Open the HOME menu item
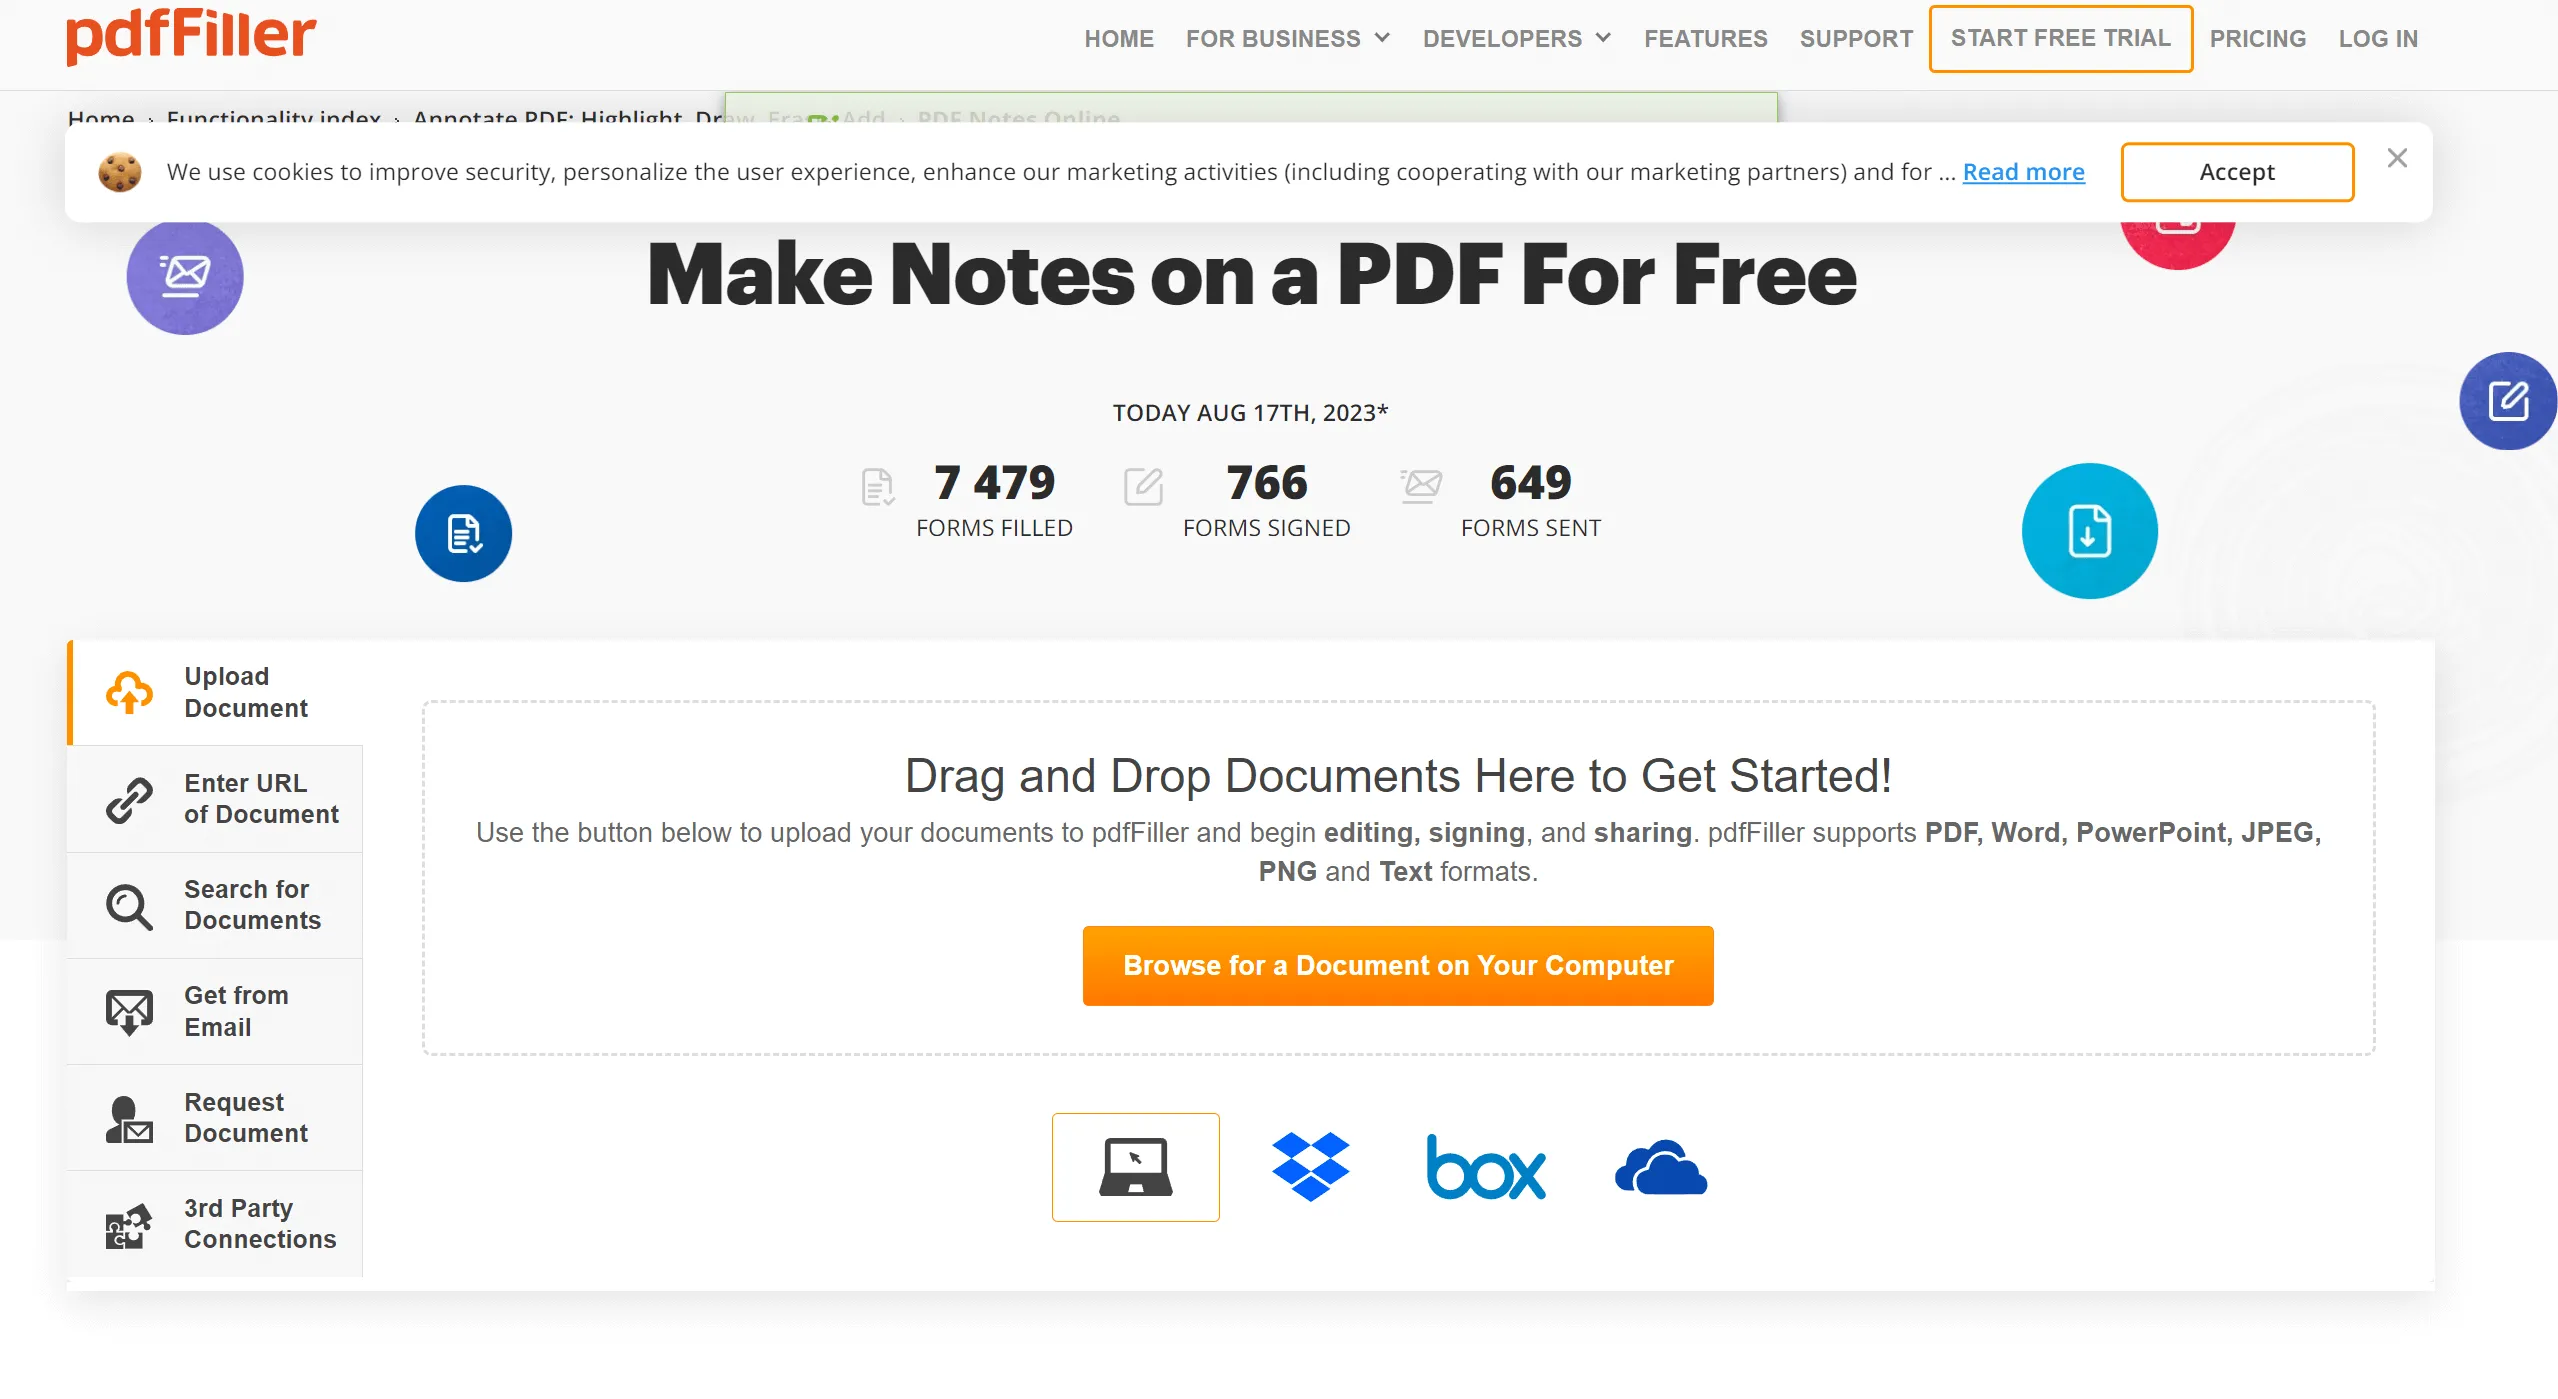Screen dimensions: 2558x1399 1114,38
